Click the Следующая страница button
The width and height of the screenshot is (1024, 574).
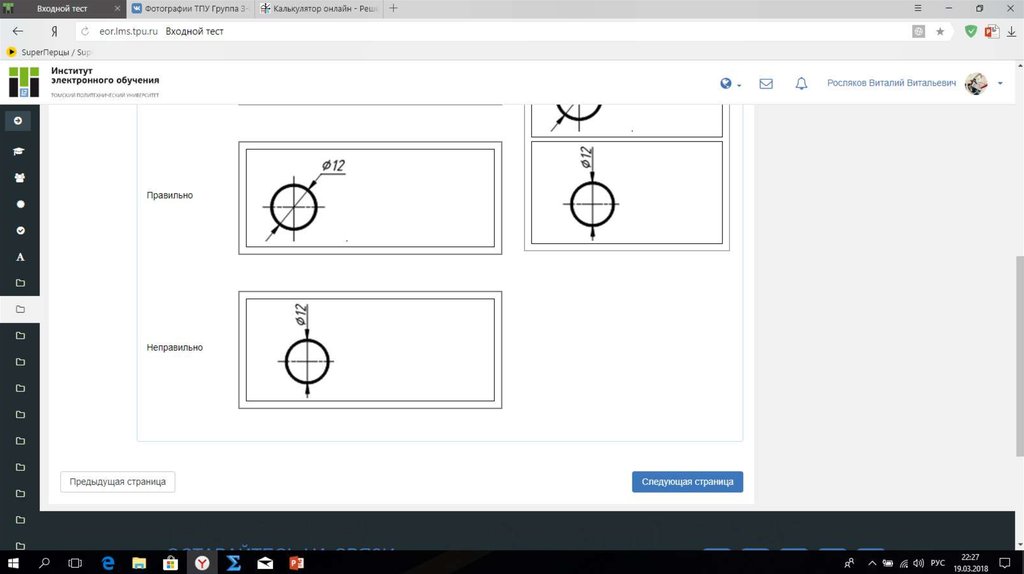[687, 482]
